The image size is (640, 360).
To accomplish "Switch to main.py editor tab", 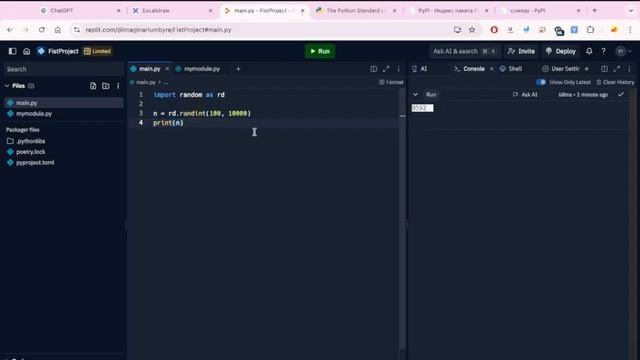I will [149, 69].
